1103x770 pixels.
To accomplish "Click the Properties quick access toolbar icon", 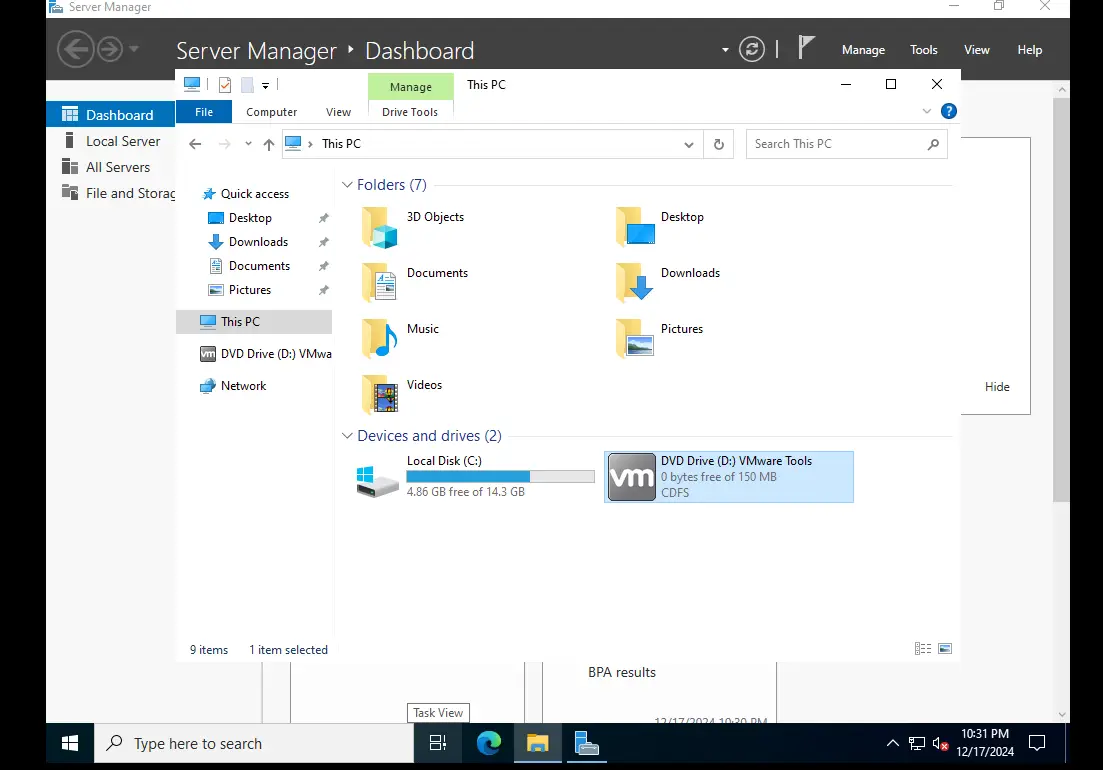I will coord(225,85).
